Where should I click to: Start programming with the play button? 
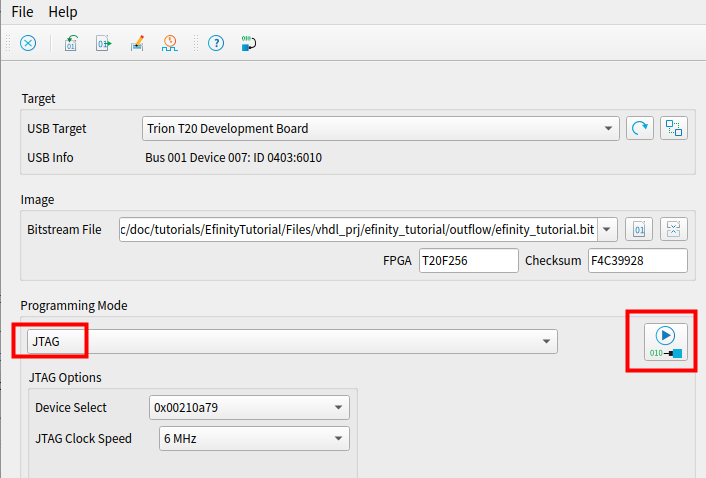pyautogui.click(x=665, y=342)
